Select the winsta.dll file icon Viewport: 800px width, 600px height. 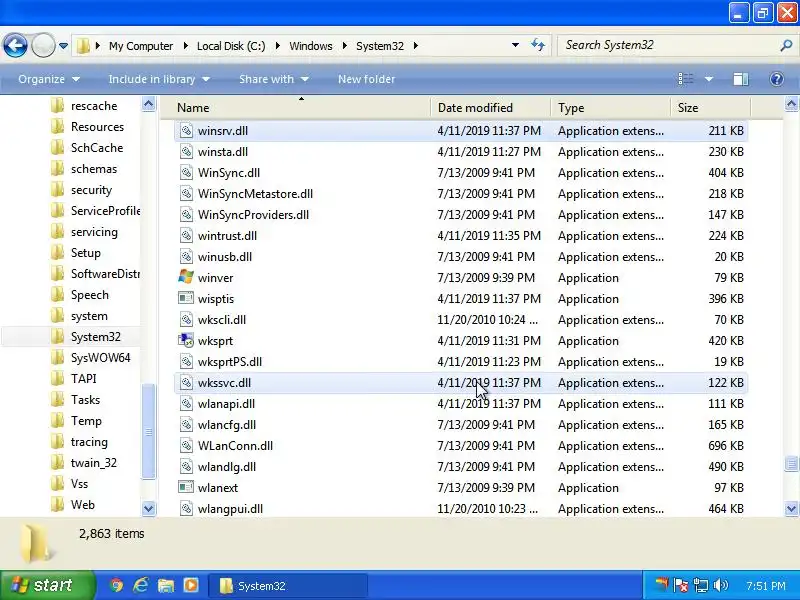(x=186, y=152)
